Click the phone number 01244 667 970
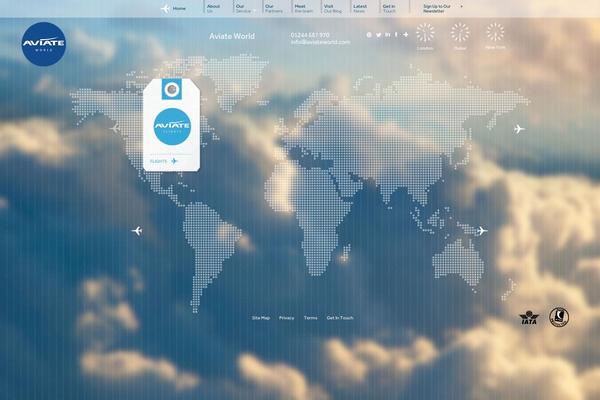The height and width of the screenshot is (400, 600). point(310,35)
